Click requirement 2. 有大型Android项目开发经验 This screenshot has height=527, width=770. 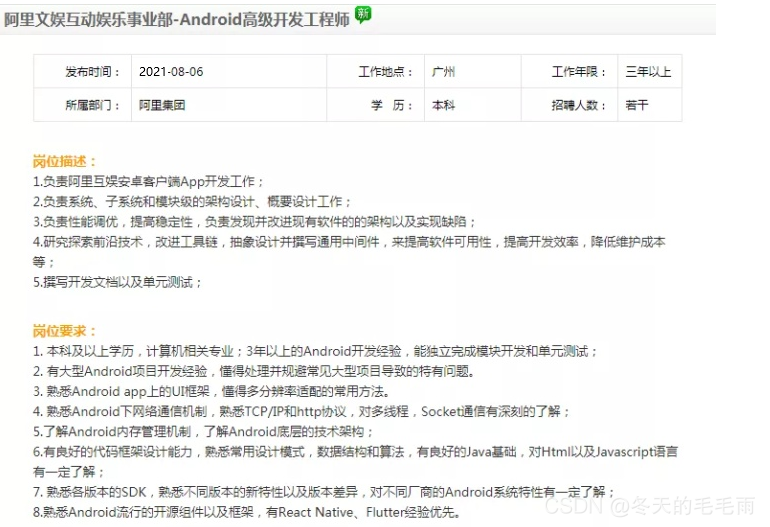tap(254, 371)
